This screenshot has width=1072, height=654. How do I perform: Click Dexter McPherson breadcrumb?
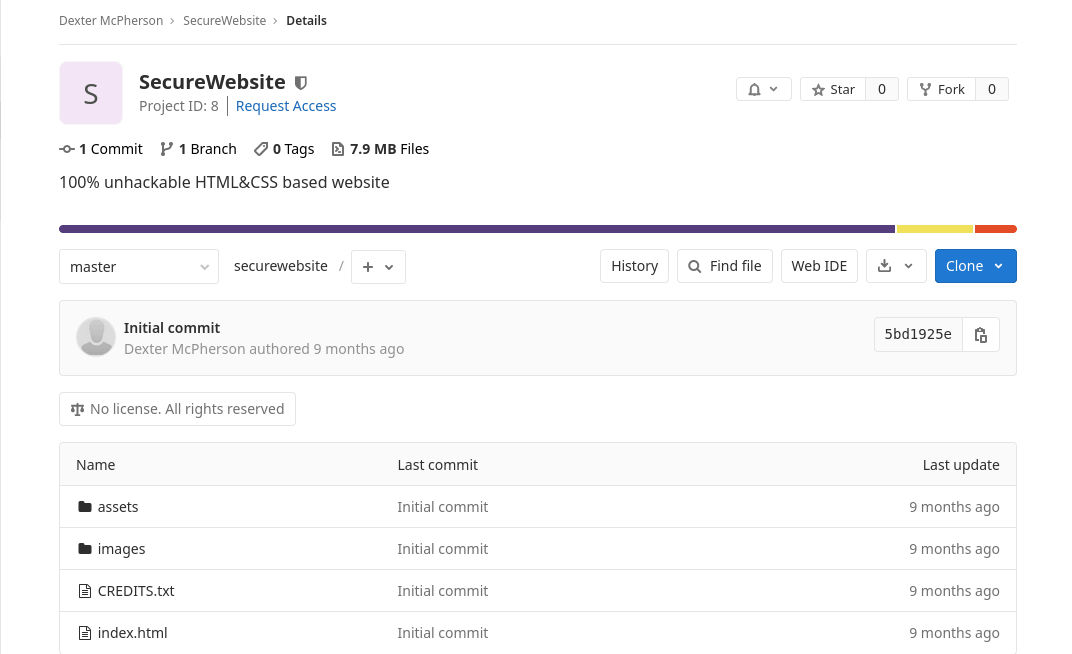click(x=112, y=20)
